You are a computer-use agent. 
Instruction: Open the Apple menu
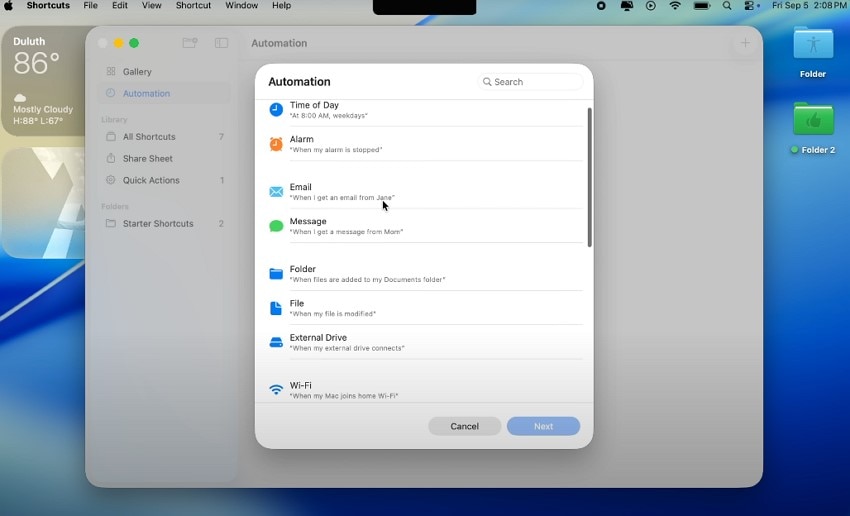(9, 5)
